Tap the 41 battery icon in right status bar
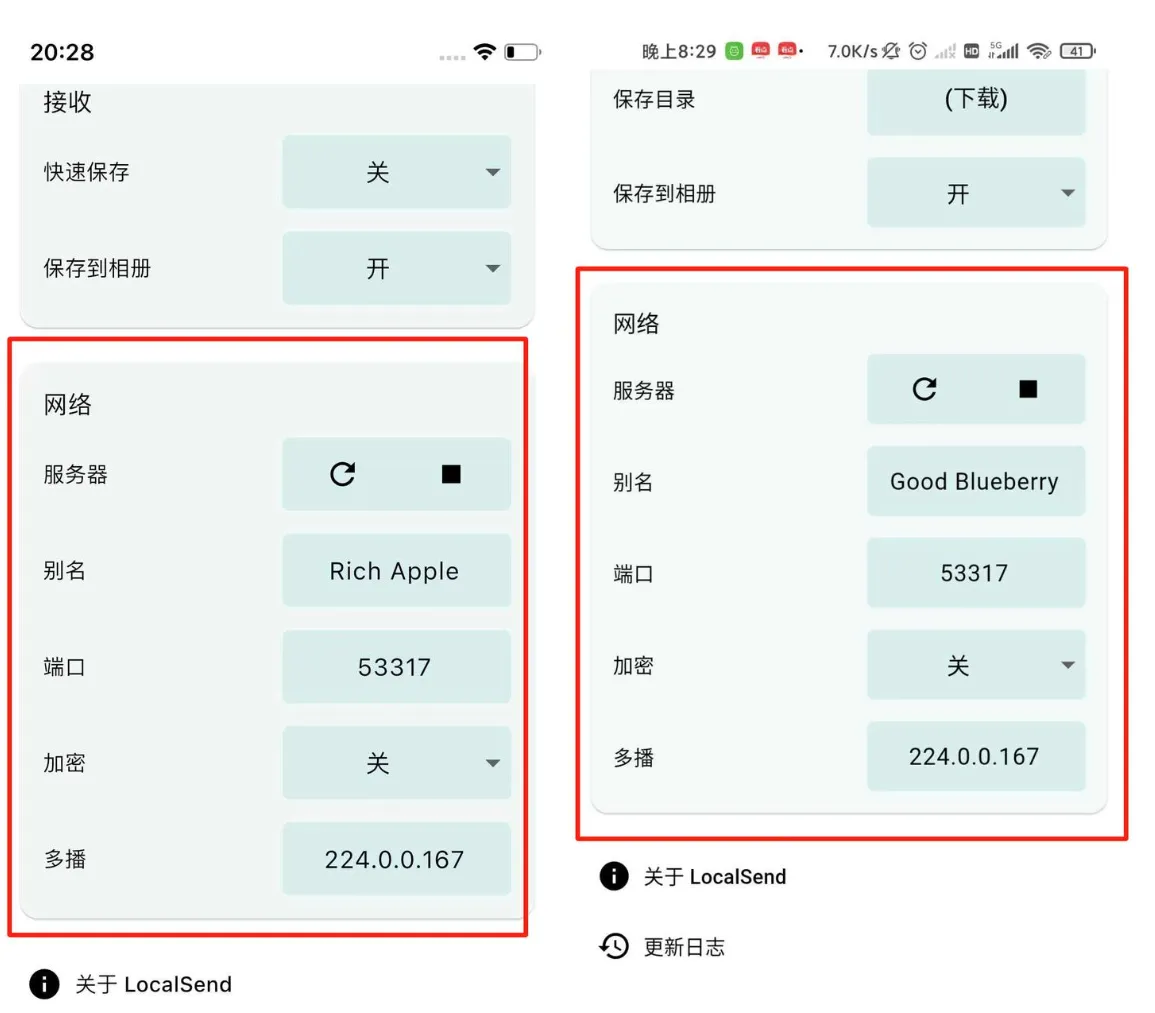The image size is (1155, 1013). click(x=1077, y=51)
